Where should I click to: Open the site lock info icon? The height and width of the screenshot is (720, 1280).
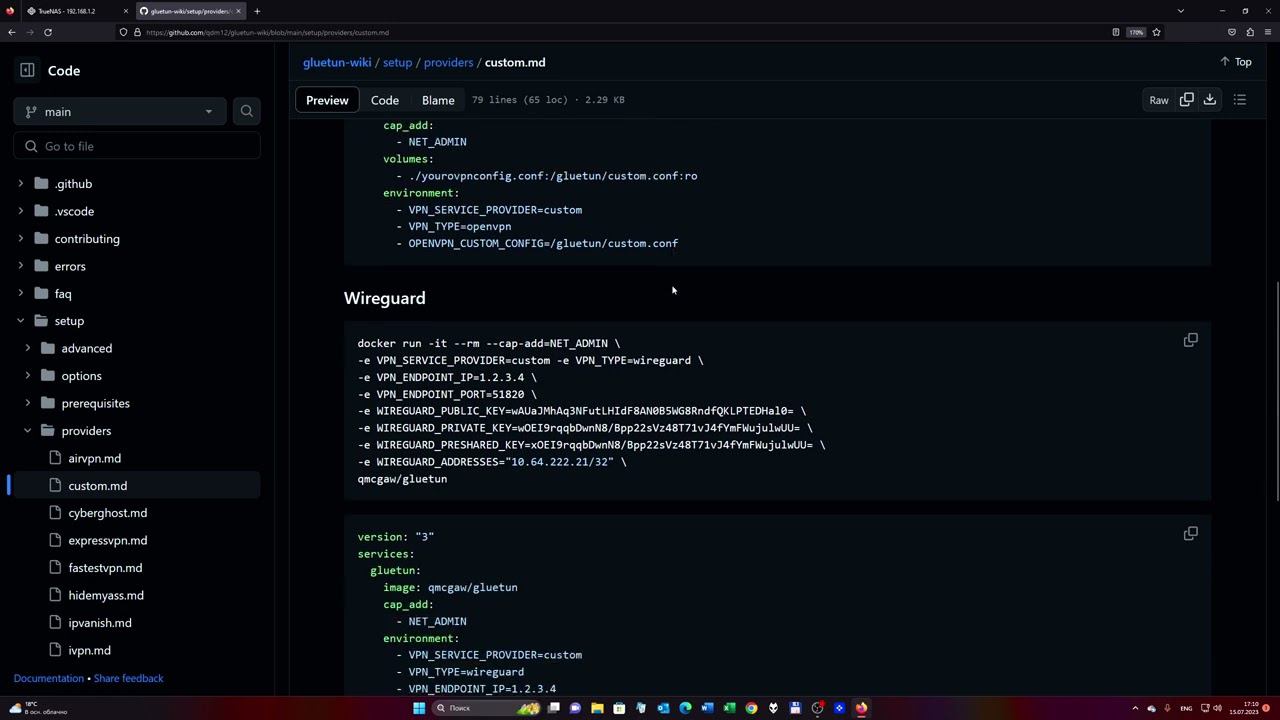(x=137, y=32)
